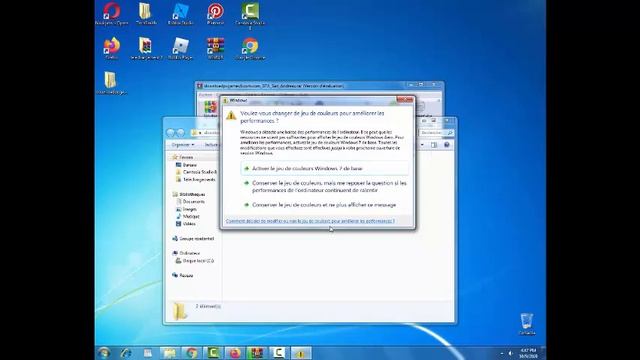Toggle the preview pane icon in Explorer
Viewport: 640px width, 360px height.
[x=434, y=145]
